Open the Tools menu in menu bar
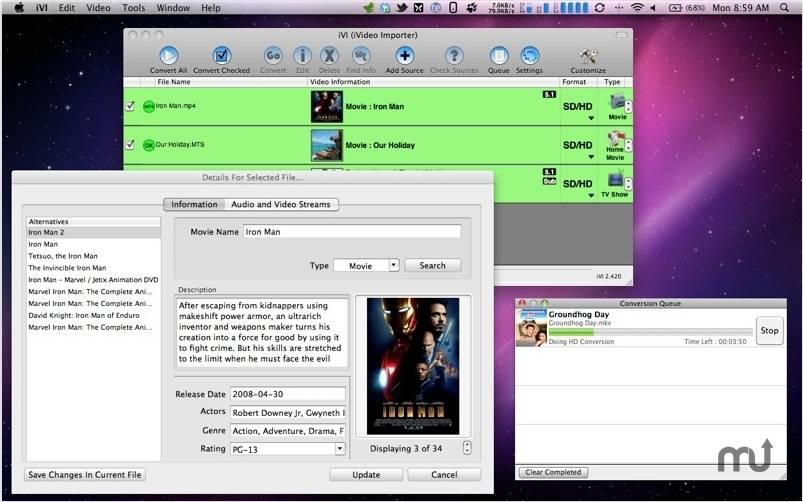Viewport: 803px width, 502px height. [x=133, y=8]
